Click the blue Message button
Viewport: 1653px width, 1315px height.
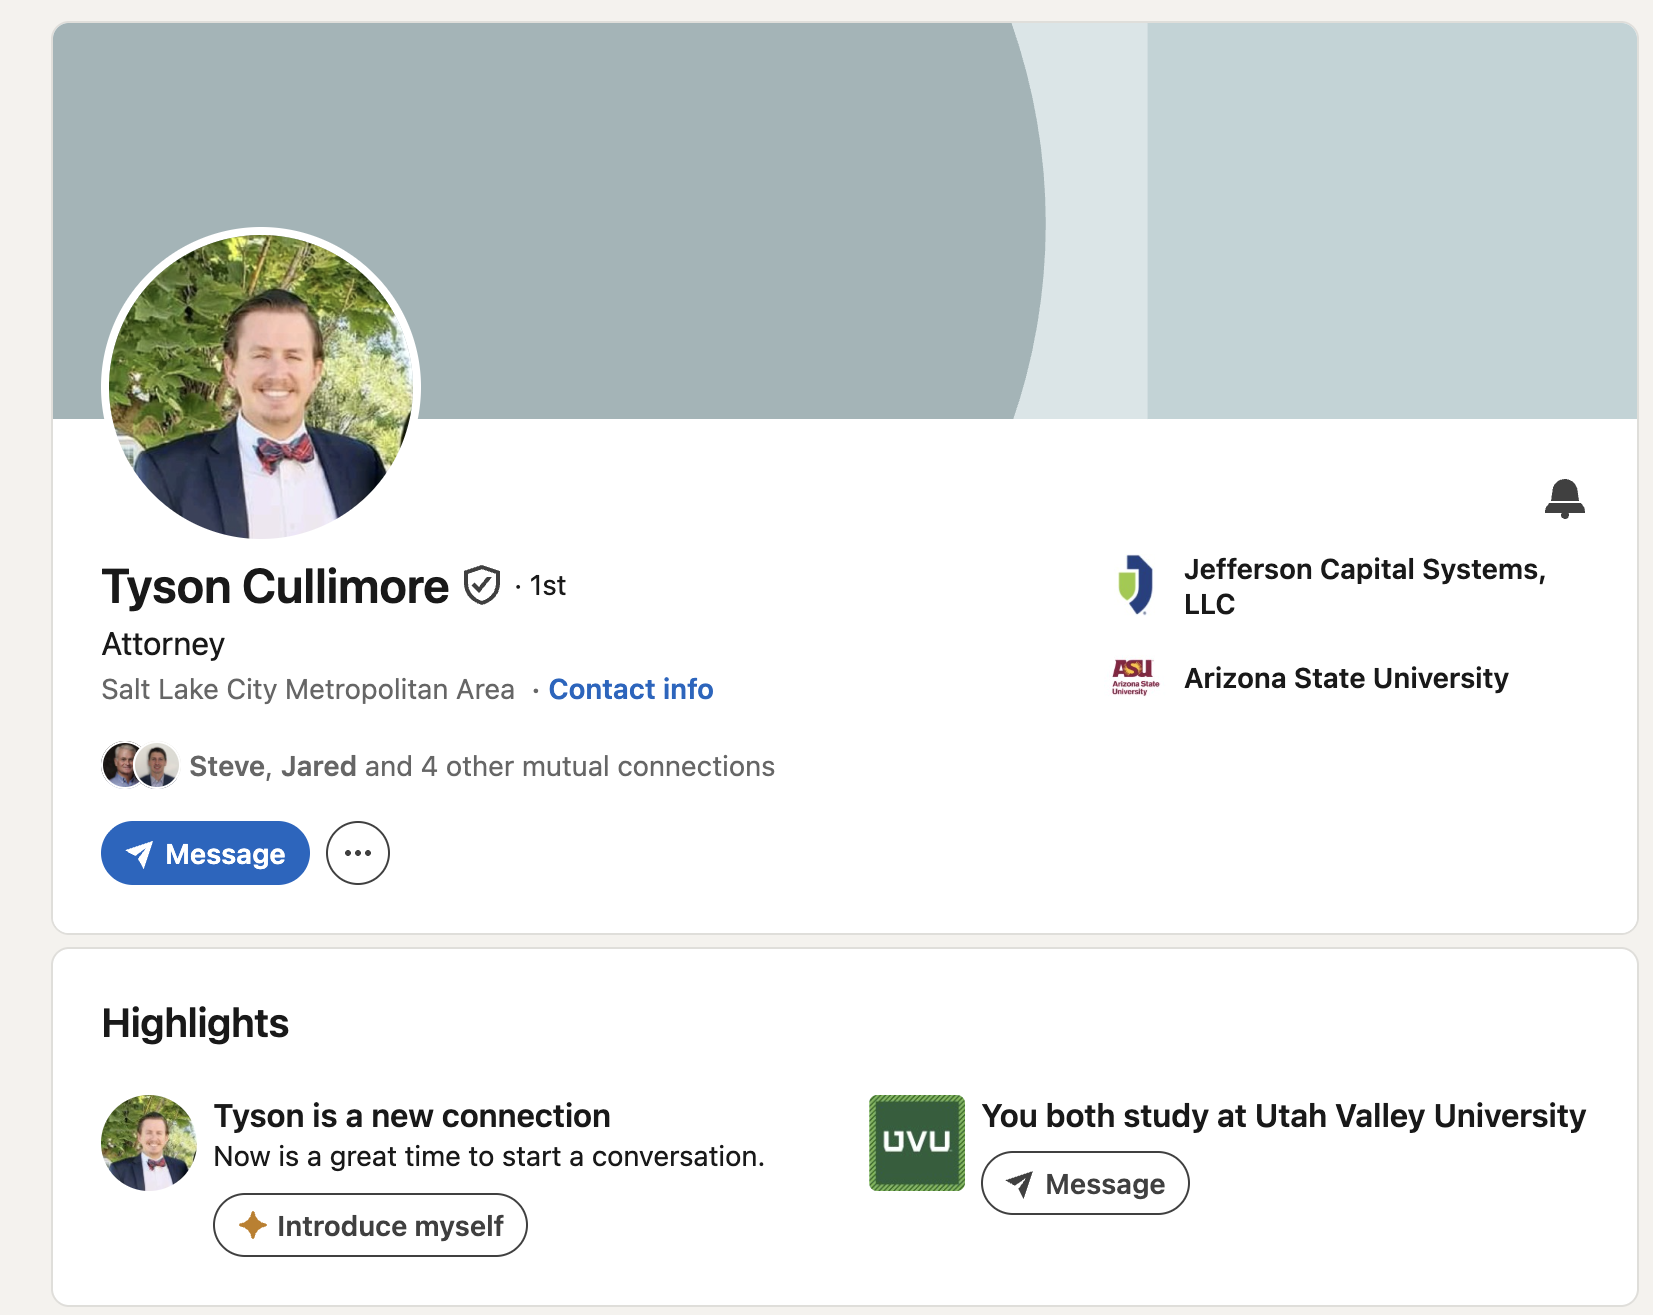pyautogui.click(x=205, y=853)
